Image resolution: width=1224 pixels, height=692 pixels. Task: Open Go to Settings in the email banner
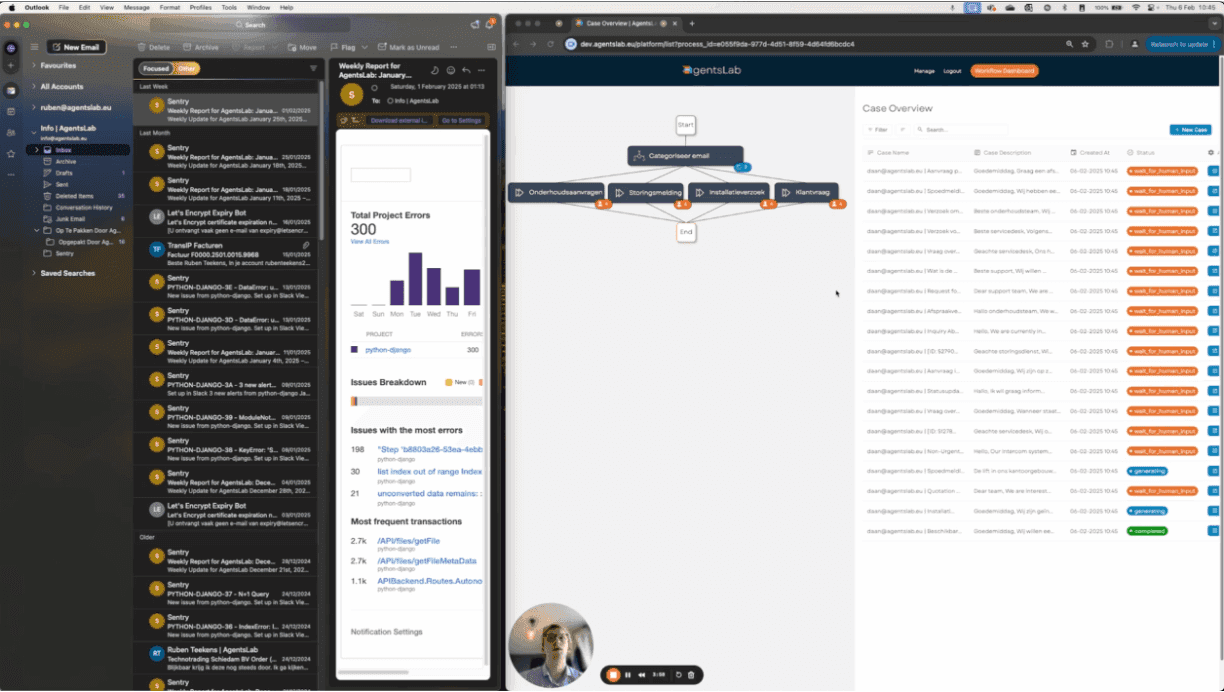pyautogui.click(x=462, y=120)
